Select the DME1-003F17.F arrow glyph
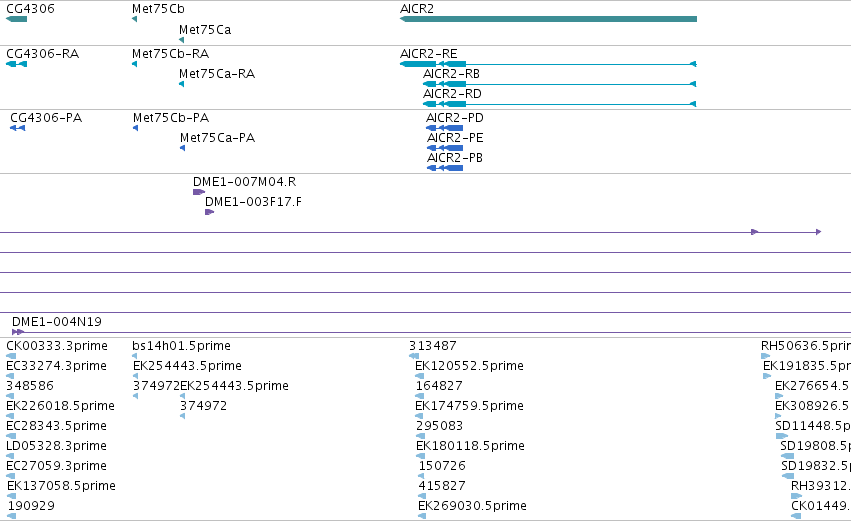 209,212
